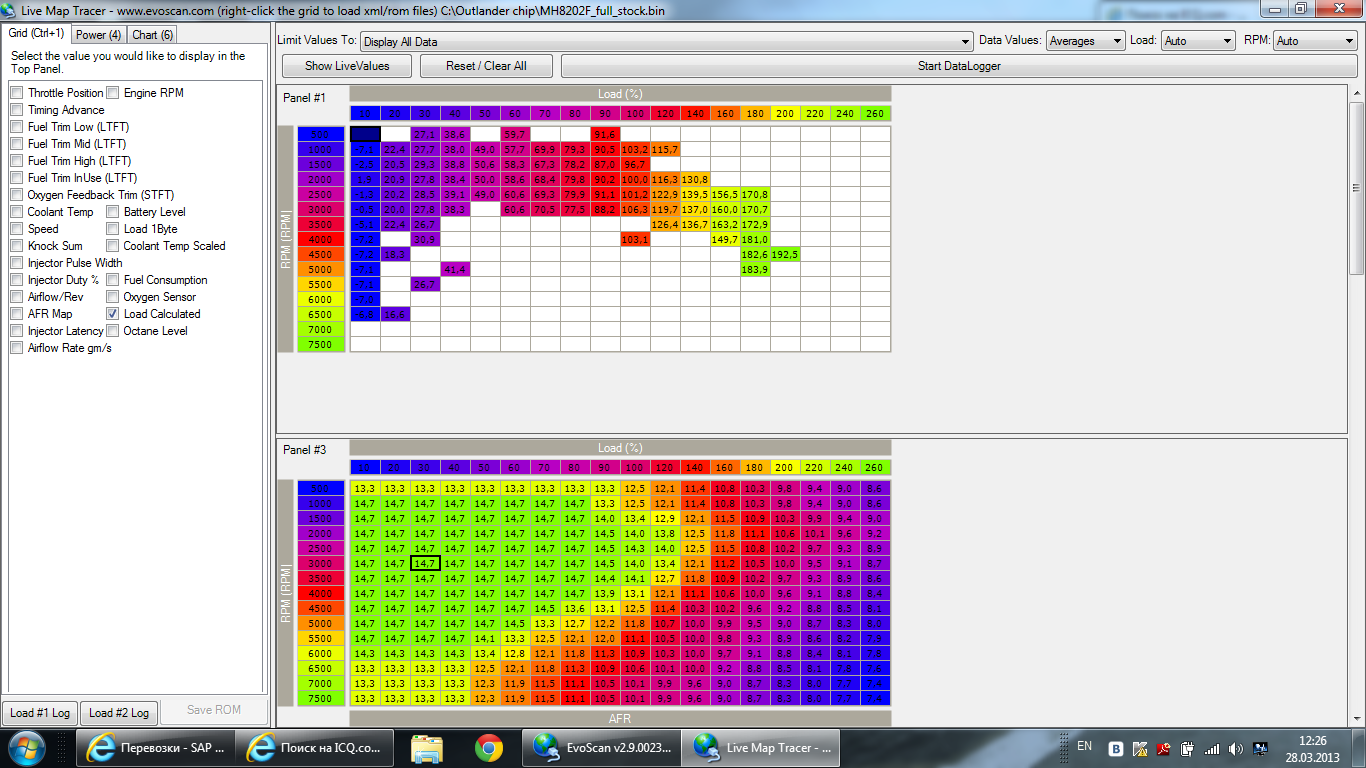Tick the Knock Sum checkbox
1366x768 pixels.
pyautogui.click(x=17, y=246)
